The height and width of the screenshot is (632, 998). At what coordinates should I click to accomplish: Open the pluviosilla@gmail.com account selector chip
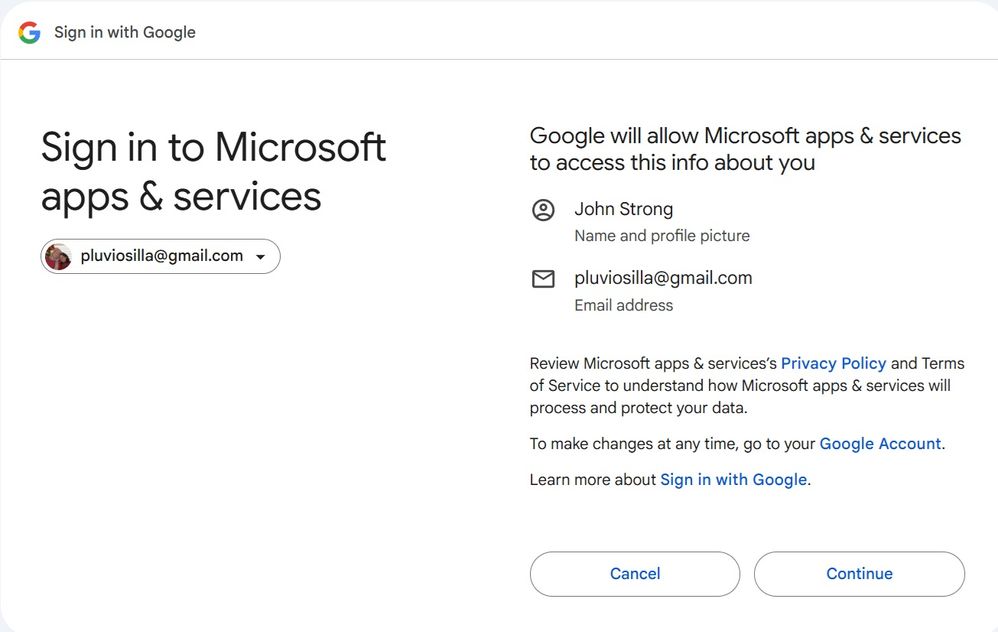(161, 256)
